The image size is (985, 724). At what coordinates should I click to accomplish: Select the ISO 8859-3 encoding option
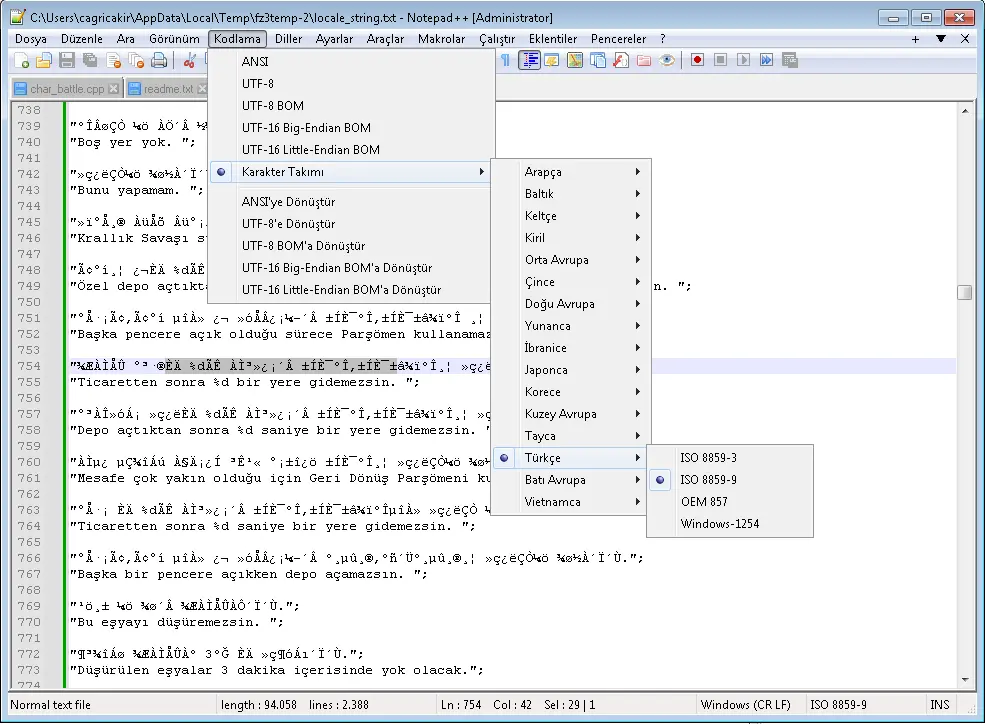click(x=708, y=458)
